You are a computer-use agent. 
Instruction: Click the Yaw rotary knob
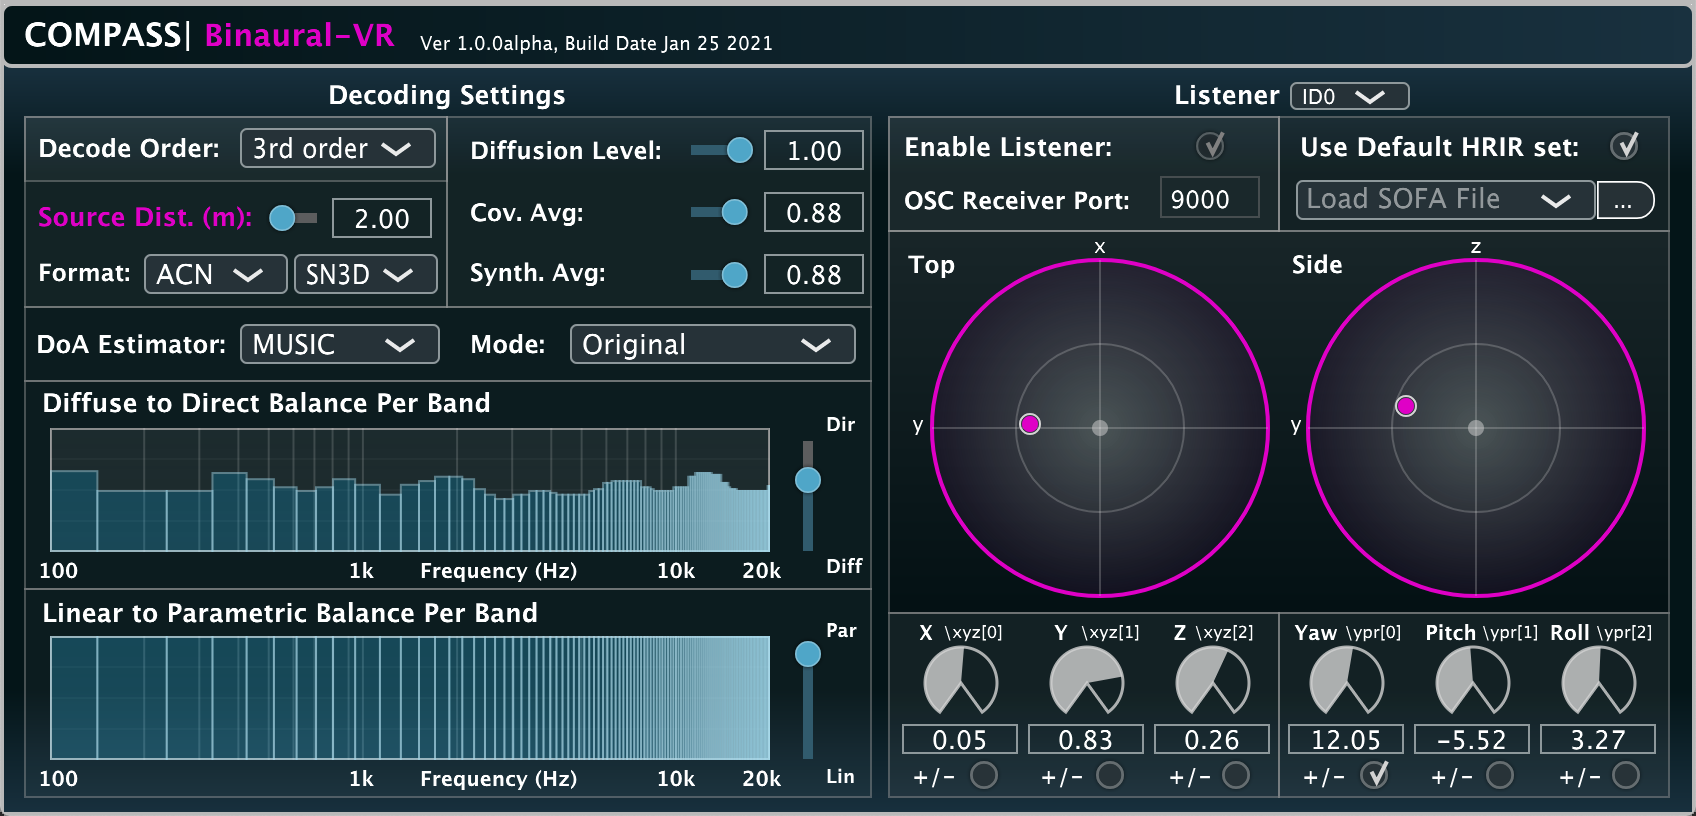click(1346, 682)
